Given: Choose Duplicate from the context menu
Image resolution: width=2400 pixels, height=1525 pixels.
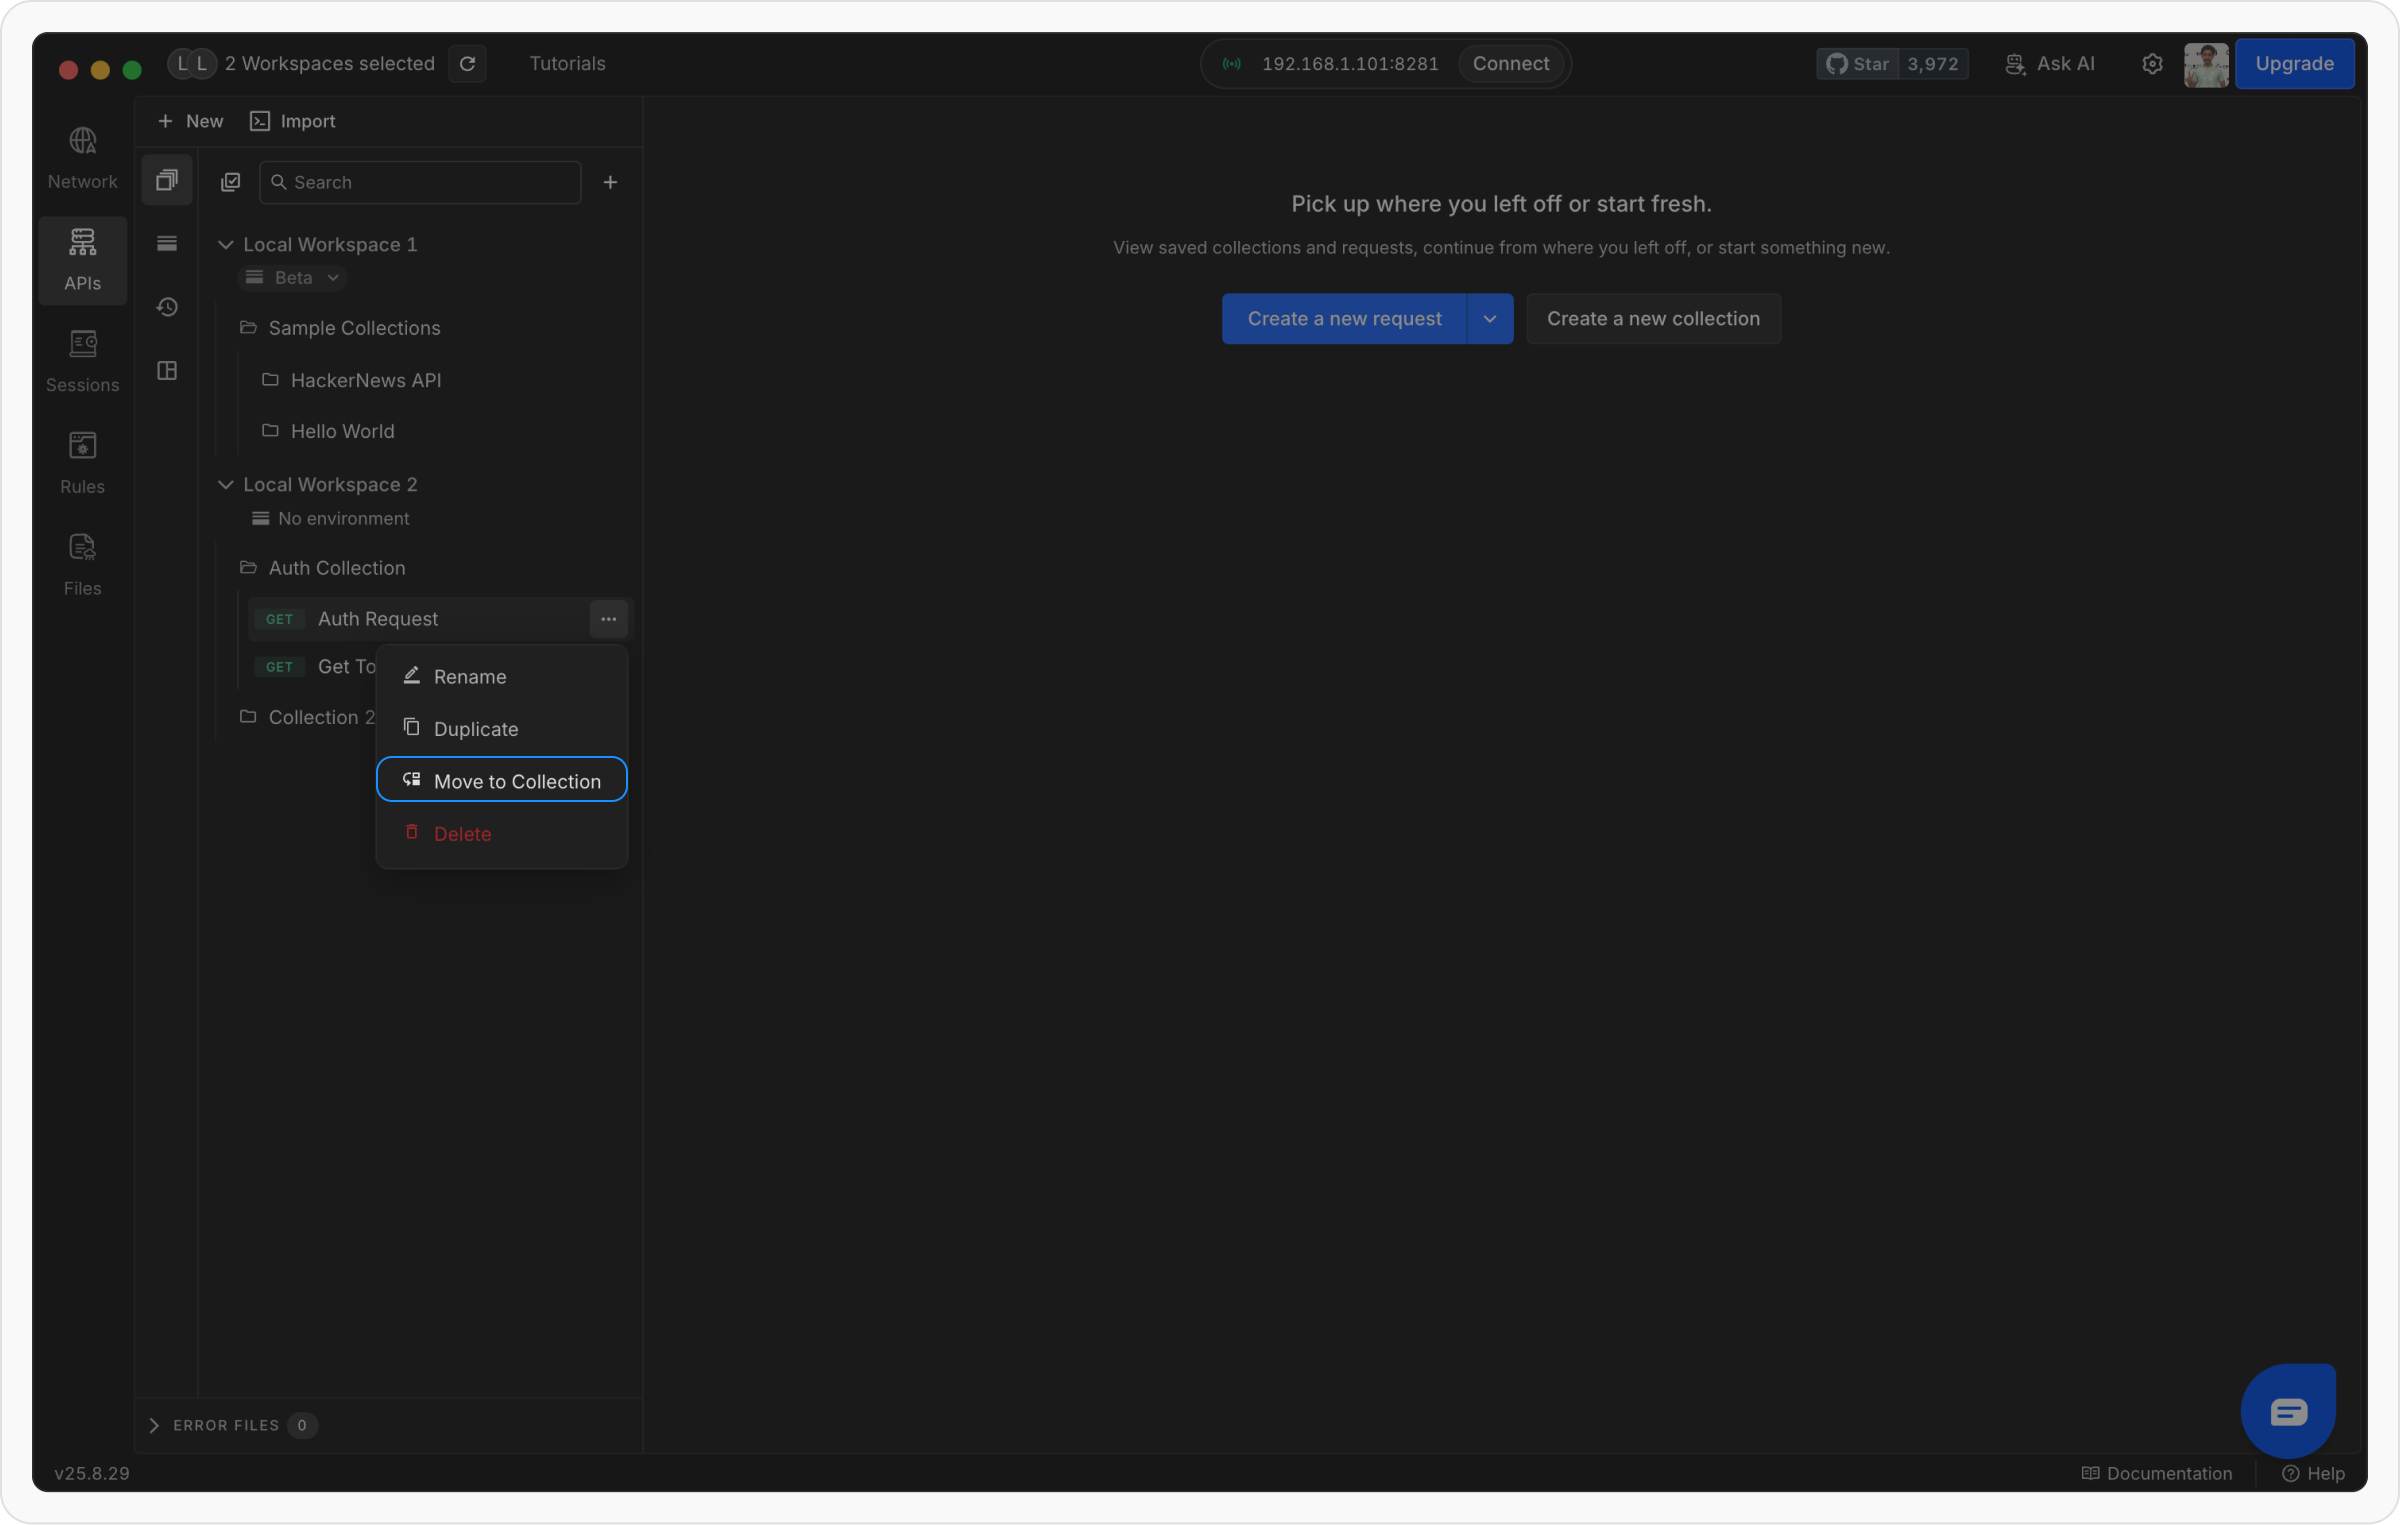Looking at the screenshot, I should (x=476, y=729).
